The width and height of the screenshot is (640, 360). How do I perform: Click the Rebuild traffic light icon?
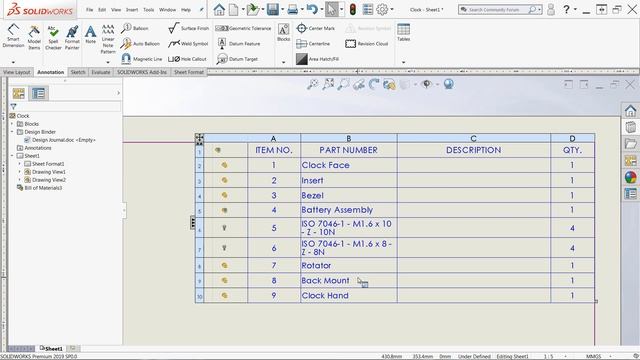(353, 9)
